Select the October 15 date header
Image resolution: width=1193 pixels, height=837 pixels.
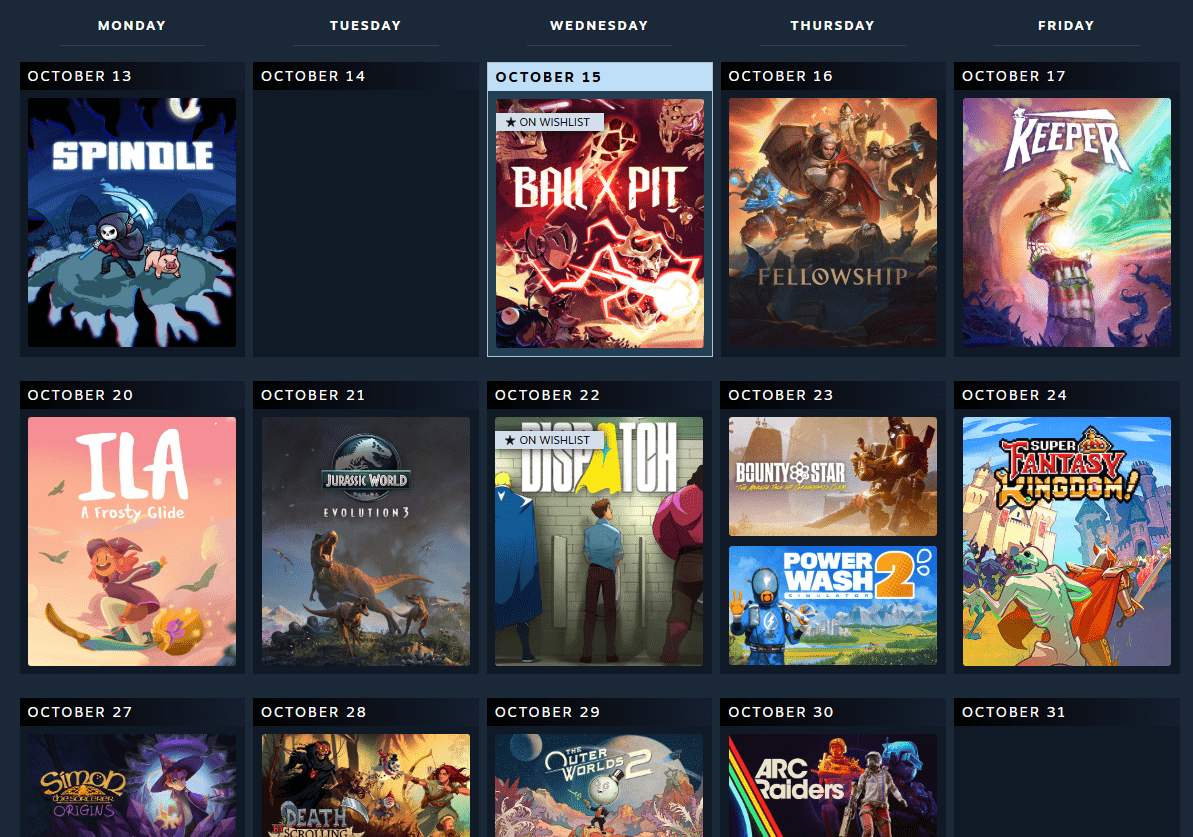(x=548, y=77)
